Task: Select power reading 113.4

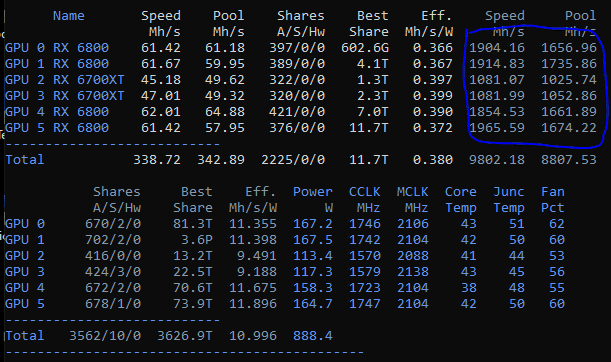Action: coord(313,256)
